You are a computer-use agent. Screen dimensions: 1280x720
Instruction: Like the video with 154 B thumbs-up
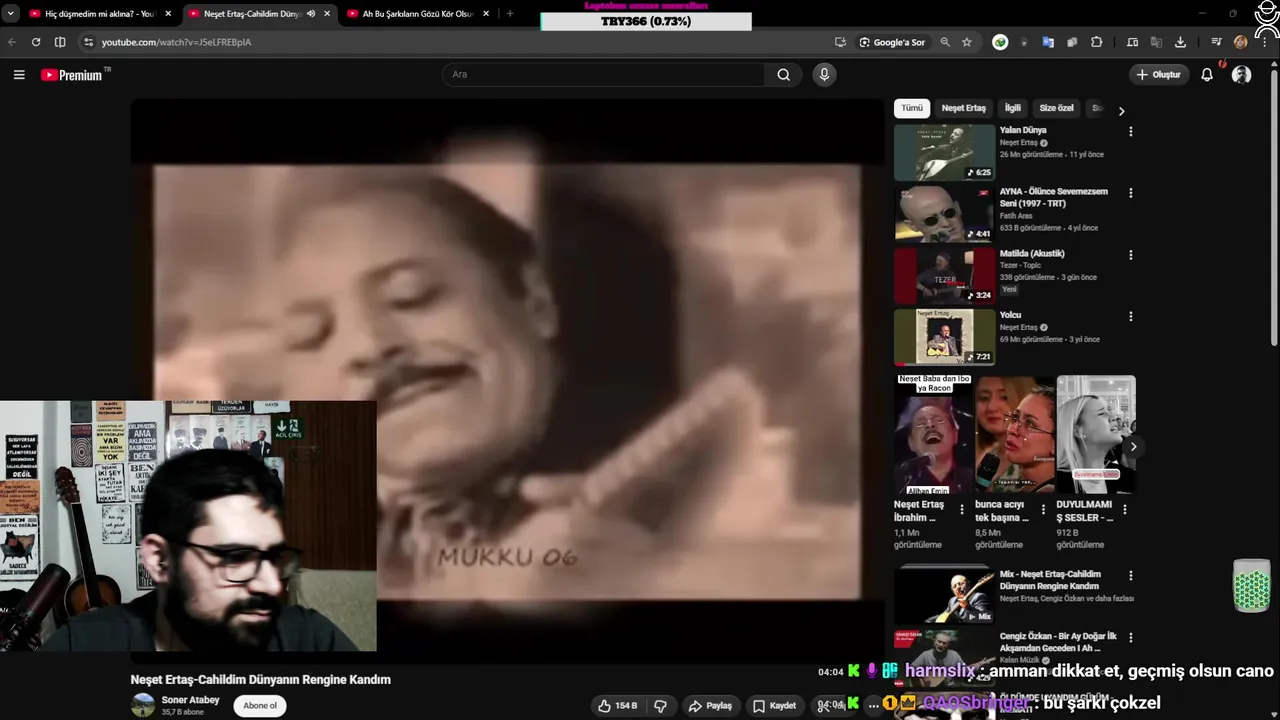pyautogui.click(x=617, y=706)
